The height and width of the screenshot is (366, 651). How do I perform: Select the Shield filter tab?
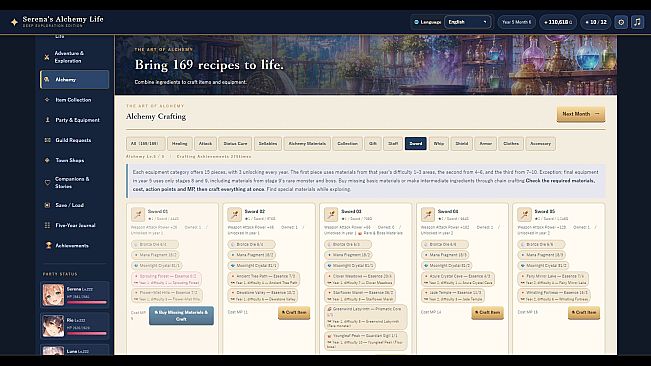tap(462, 144)
